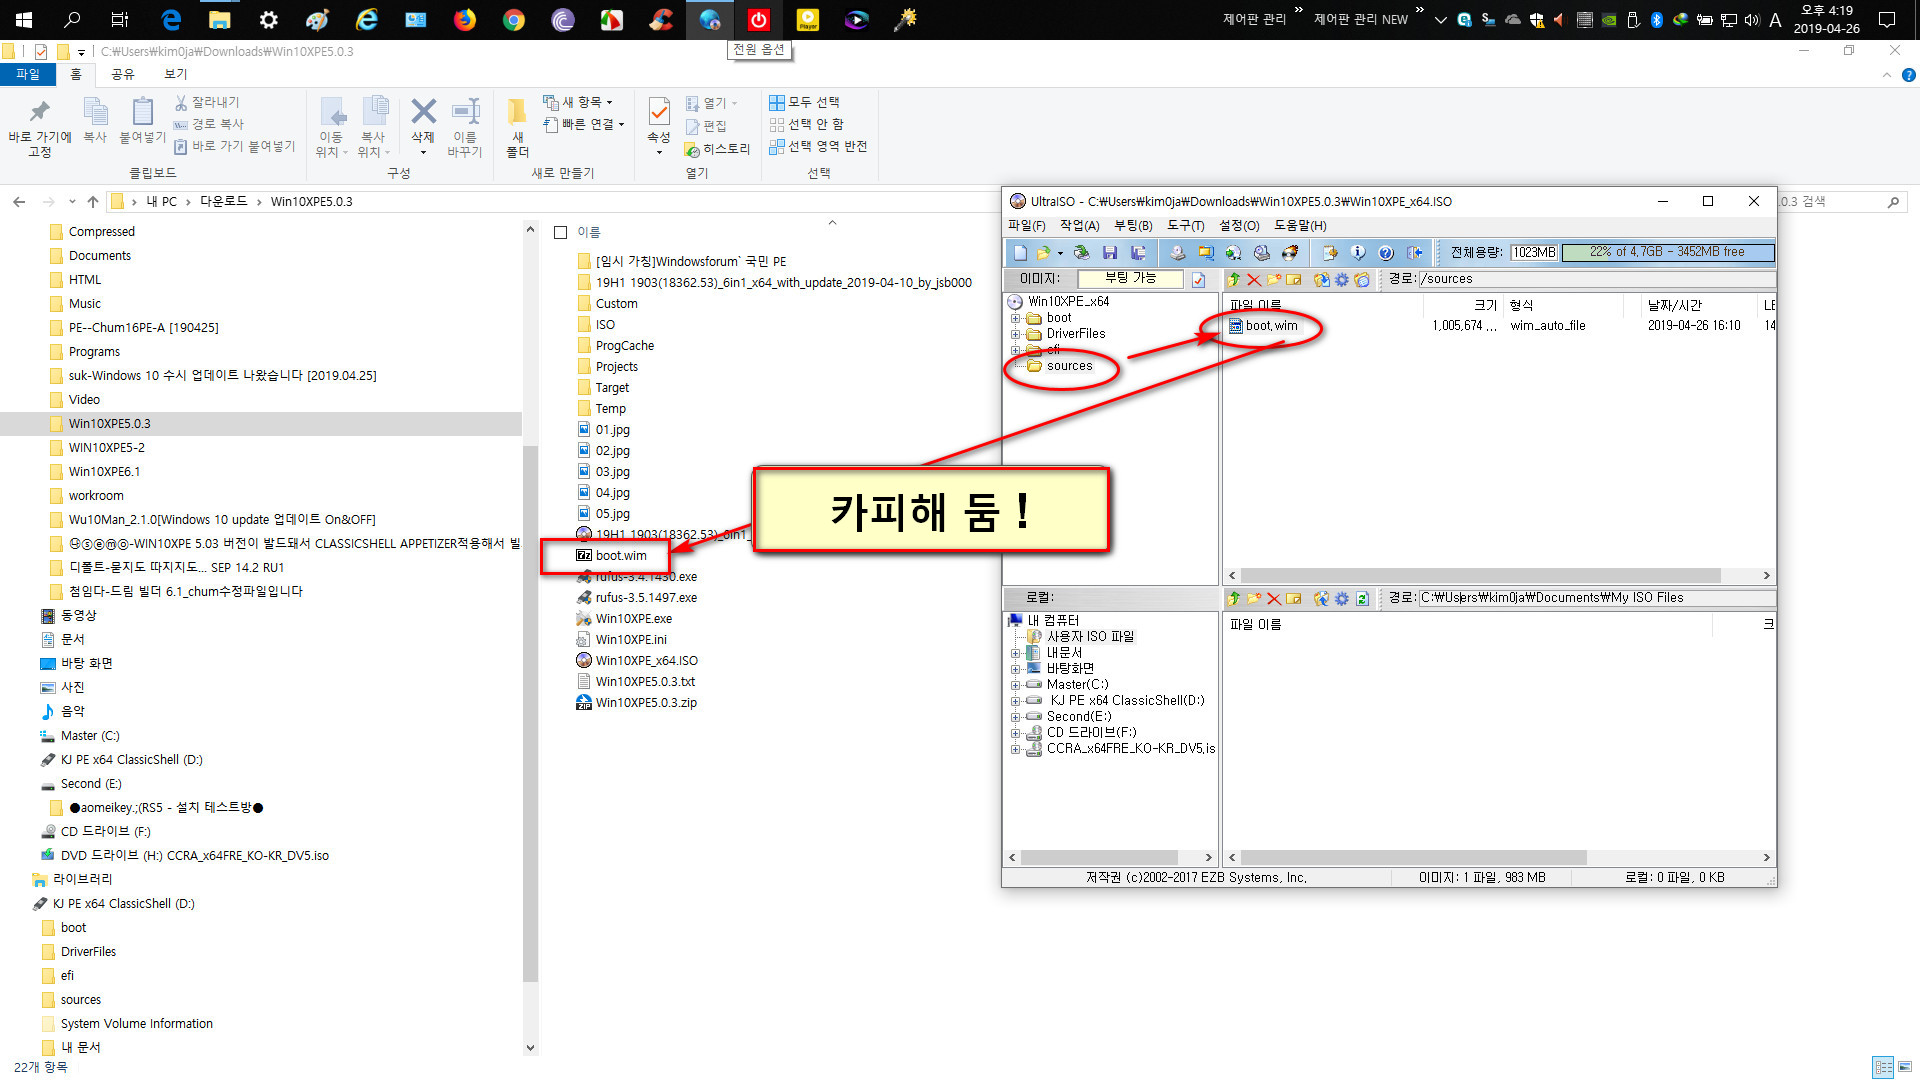Viewport: 1920px width, 1080px height.
Task: Toggle select-all checkbox beside 이름 column header
Action: point(560,232)
